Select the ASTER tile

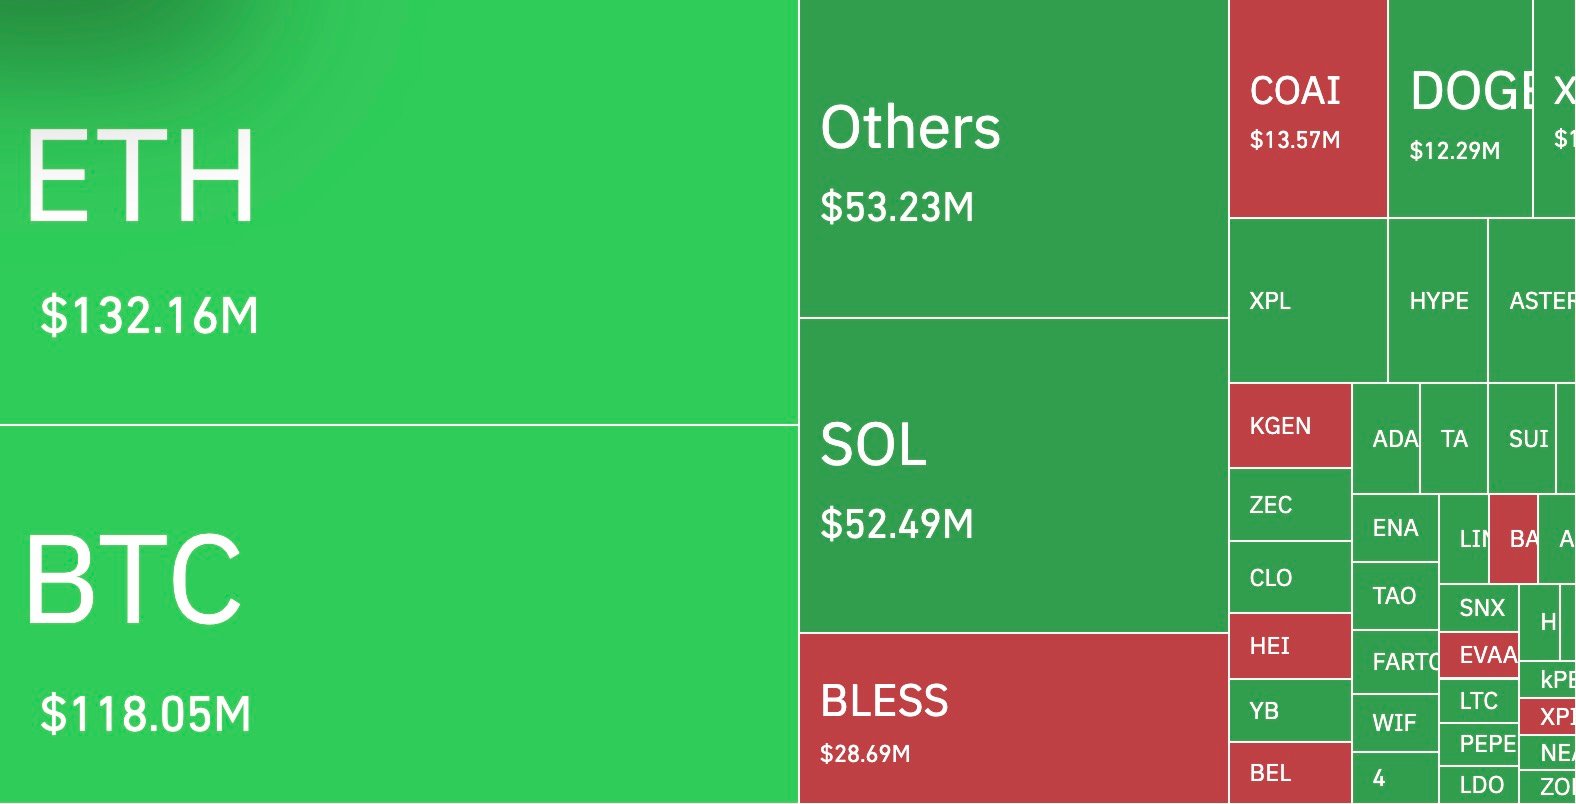tap(1532, 300)
